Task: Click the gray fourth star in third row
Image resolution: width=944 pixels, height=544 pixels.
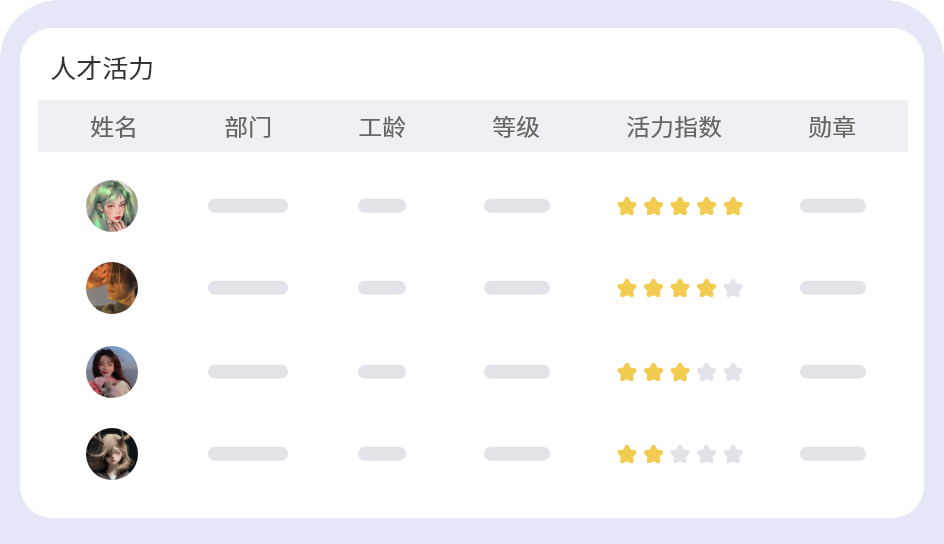Action: (x=706, y=372)
